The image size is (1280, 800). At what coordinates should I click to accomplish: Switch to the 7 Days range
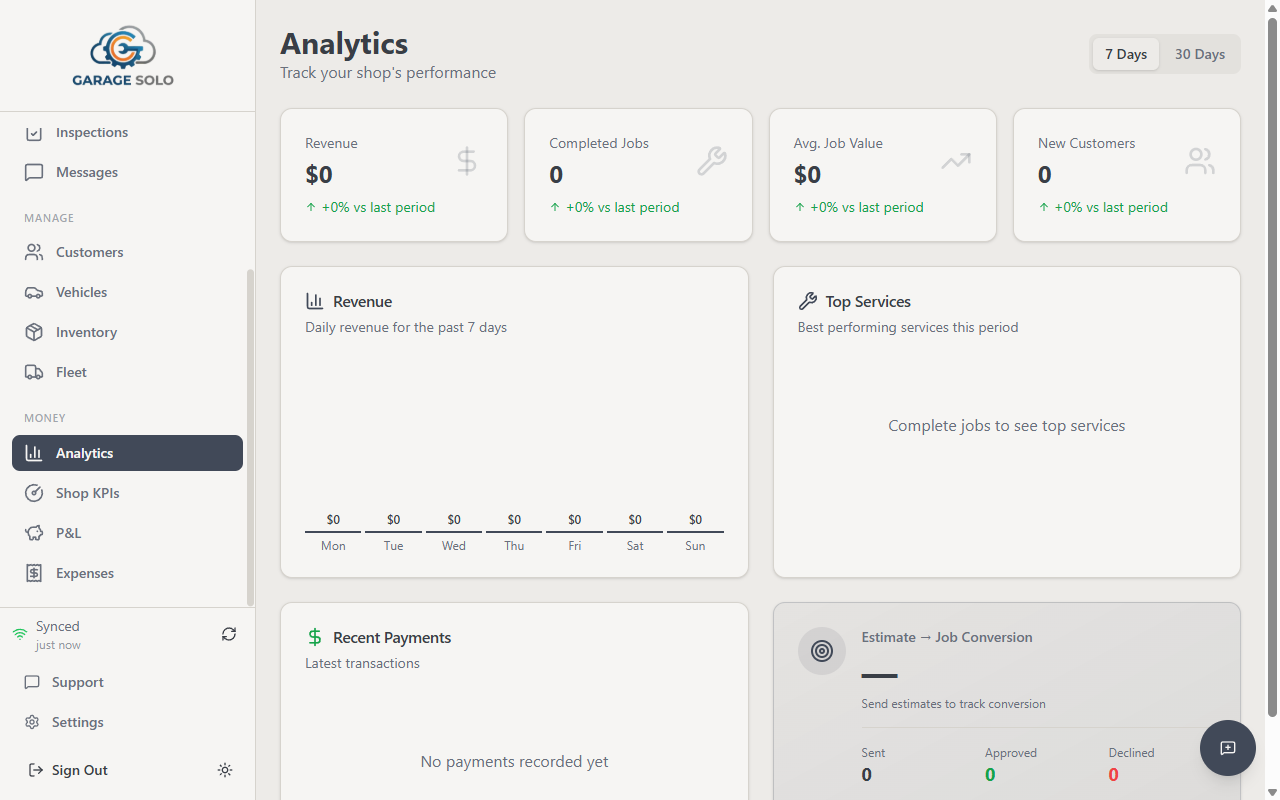[x=1126, y=54]
